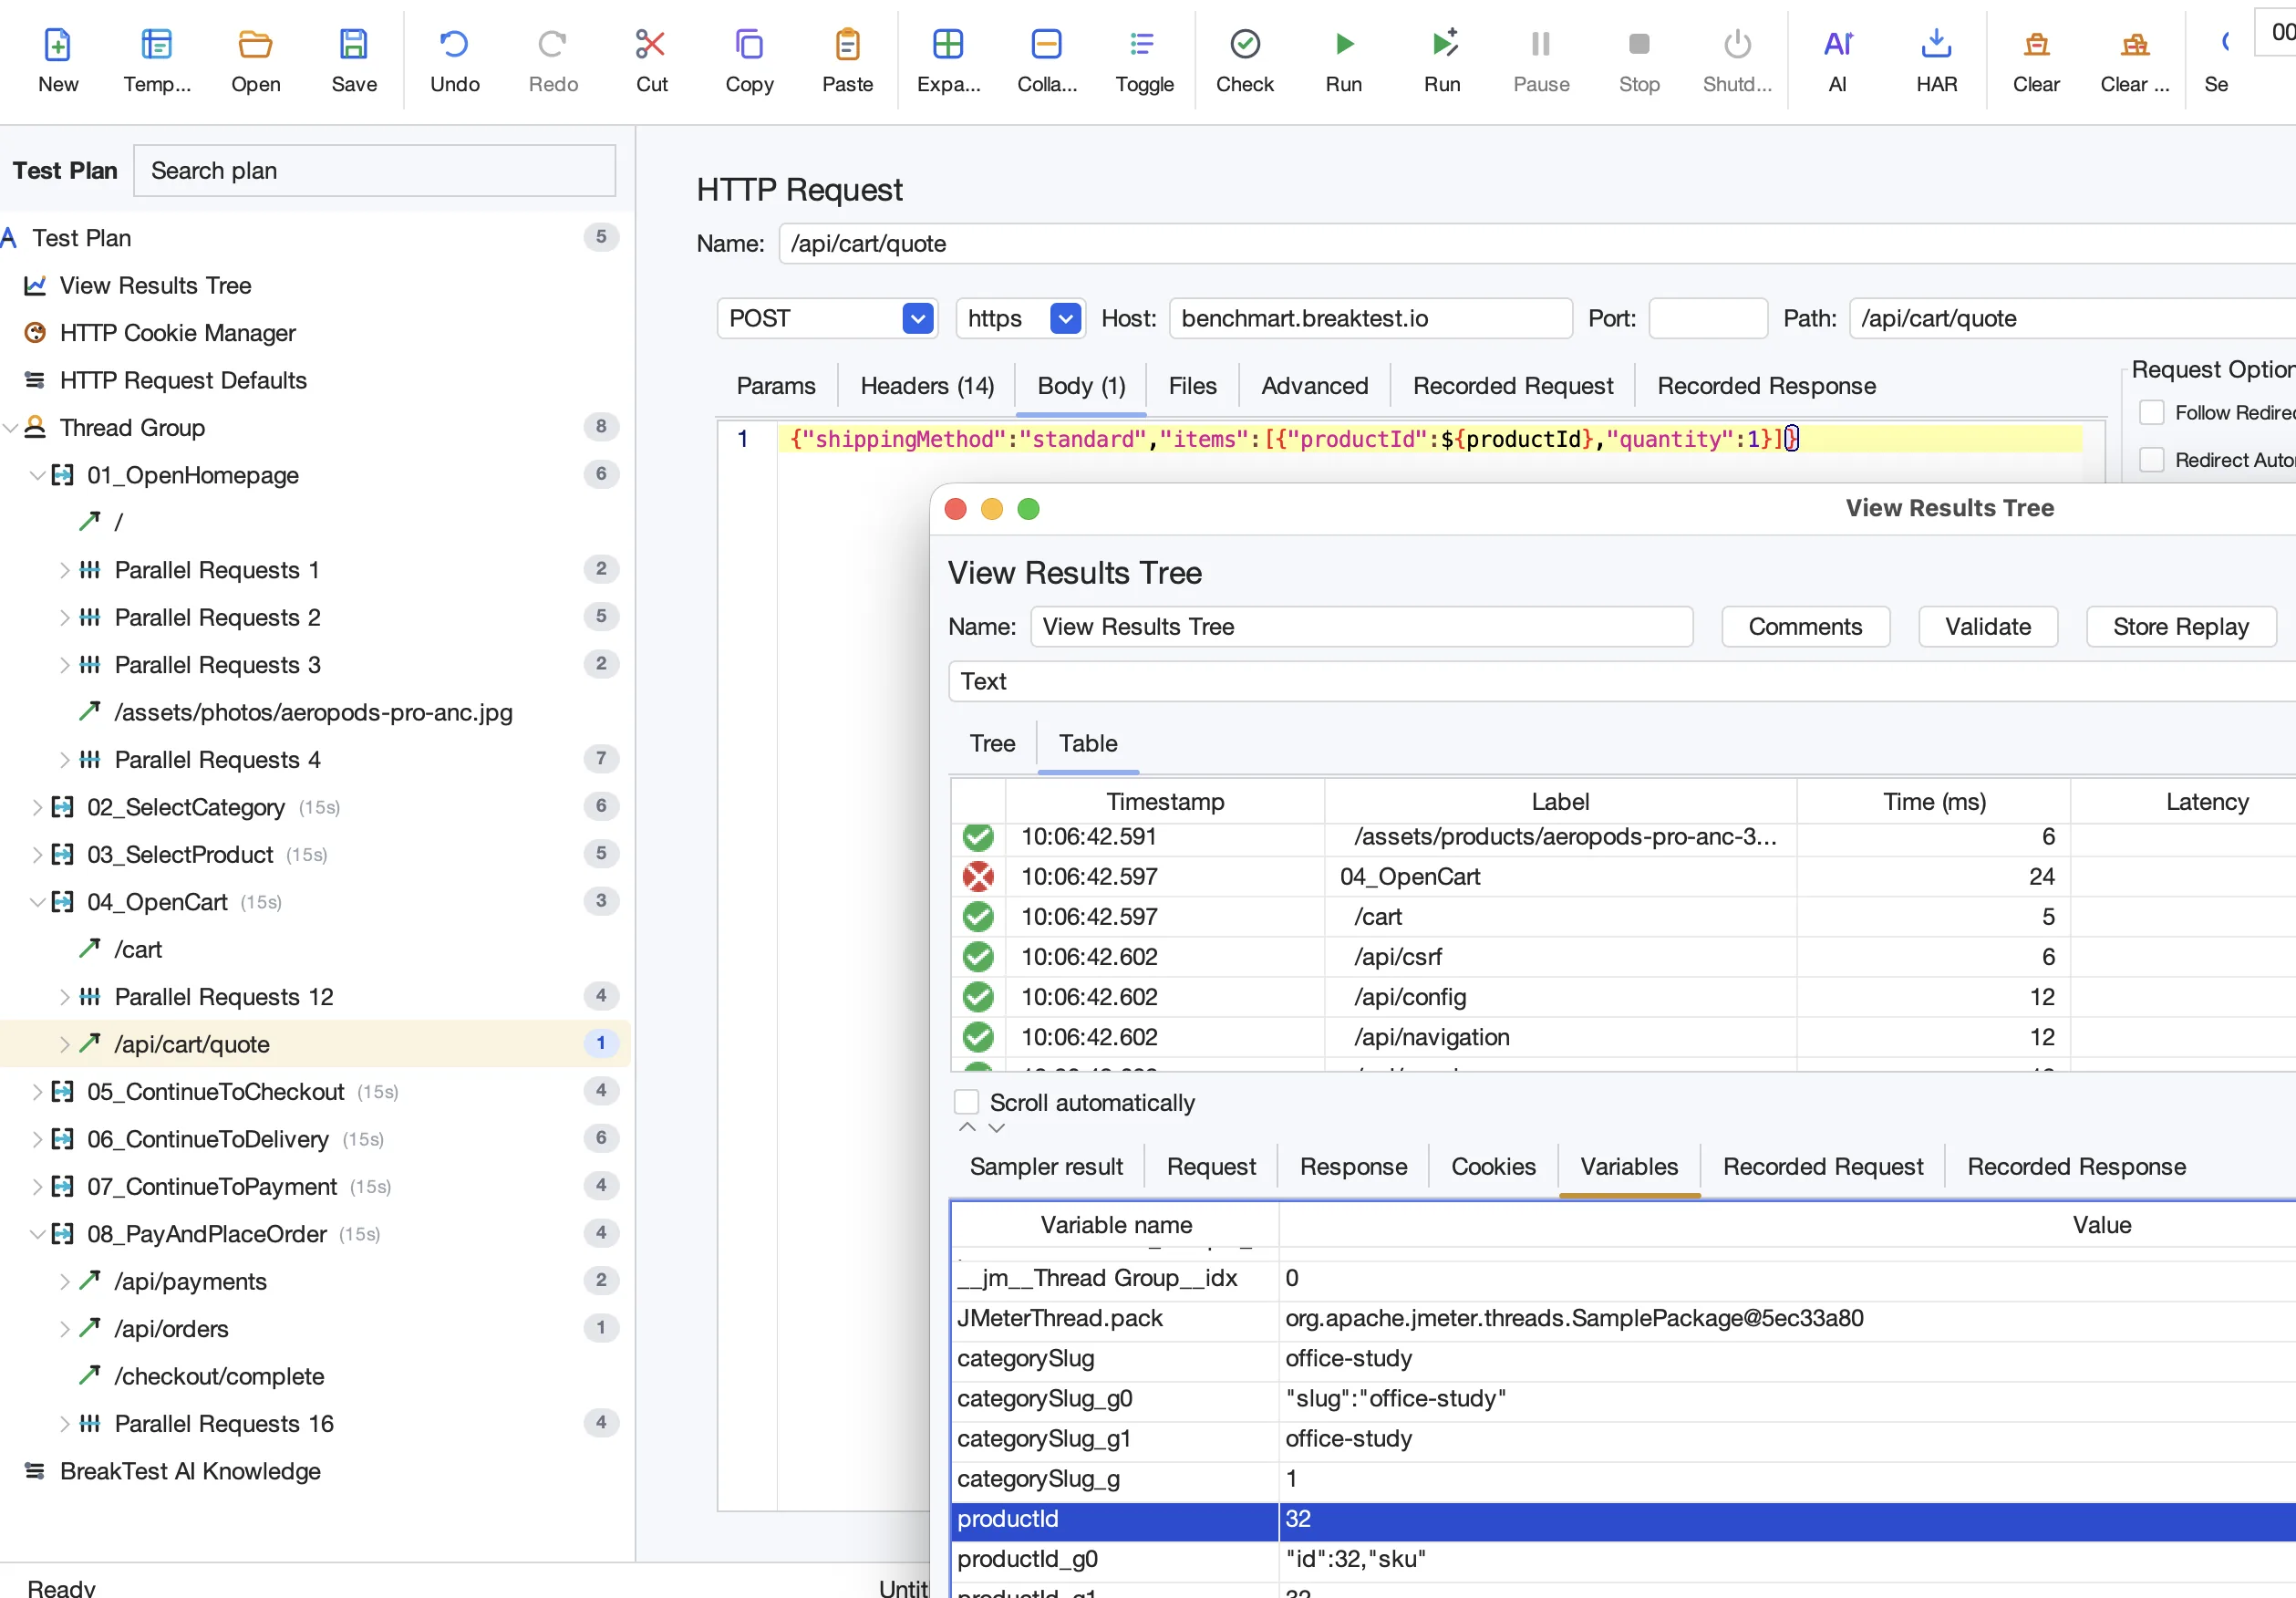Click the Redo toolbar icon
Image resolution: width=2296 pixels, height=1598 pixels.
point(553,45)
